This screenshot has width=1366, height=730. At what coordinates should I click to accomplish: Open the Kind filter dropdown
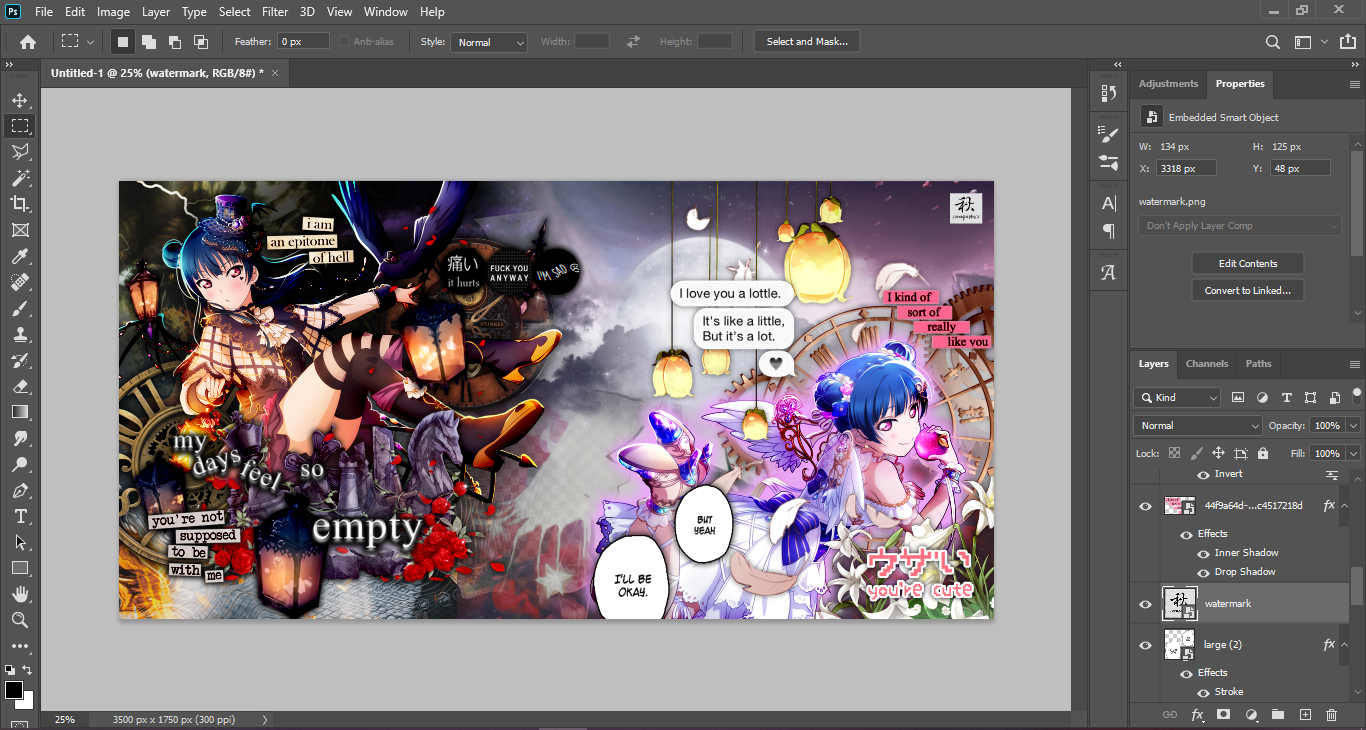pos(1177,397)
